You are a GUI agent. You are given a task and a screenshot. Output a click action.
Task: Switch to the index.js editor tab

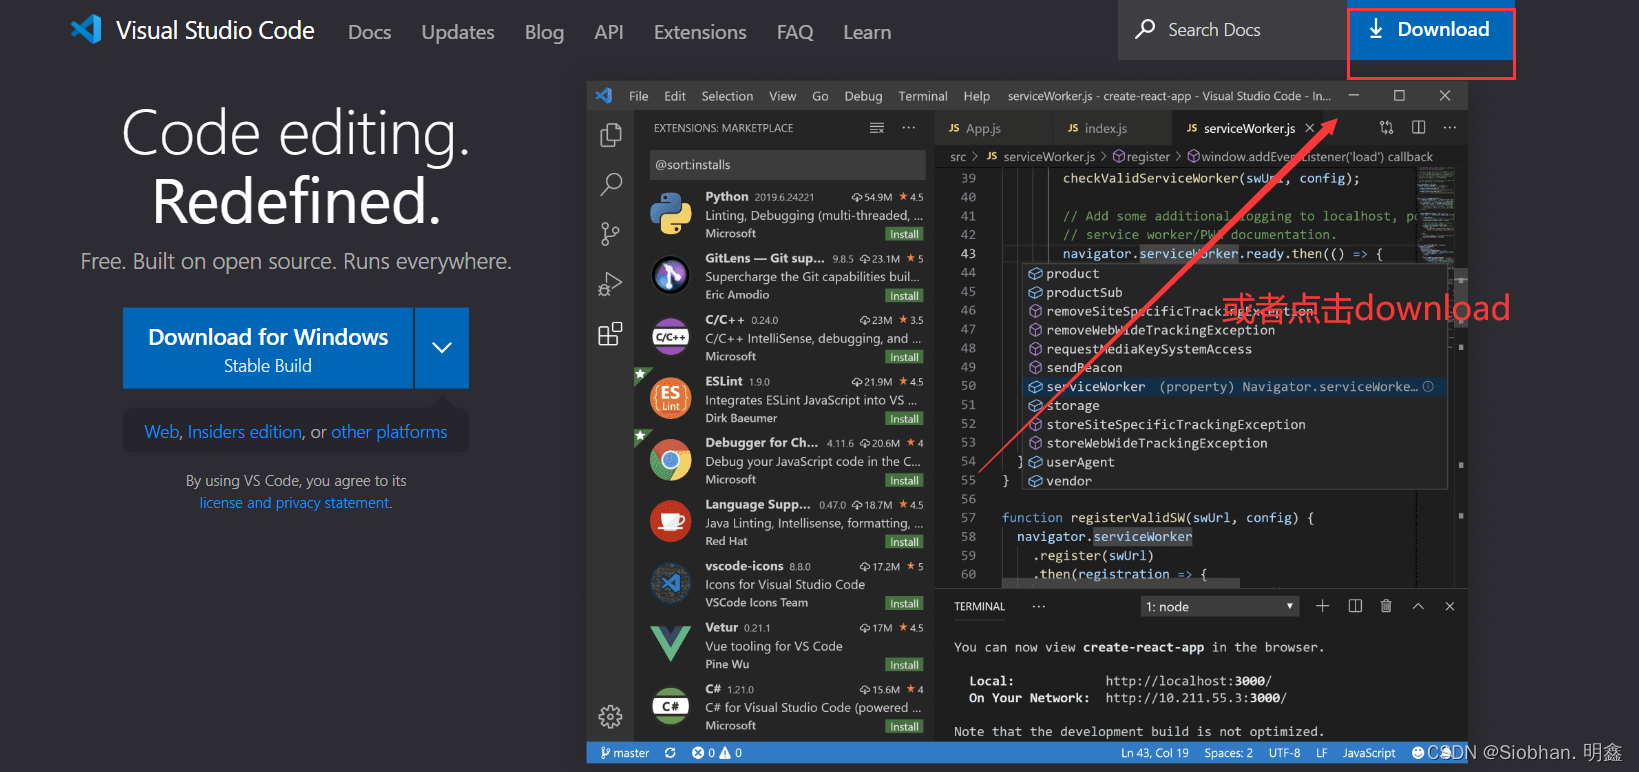(1105, 128)
